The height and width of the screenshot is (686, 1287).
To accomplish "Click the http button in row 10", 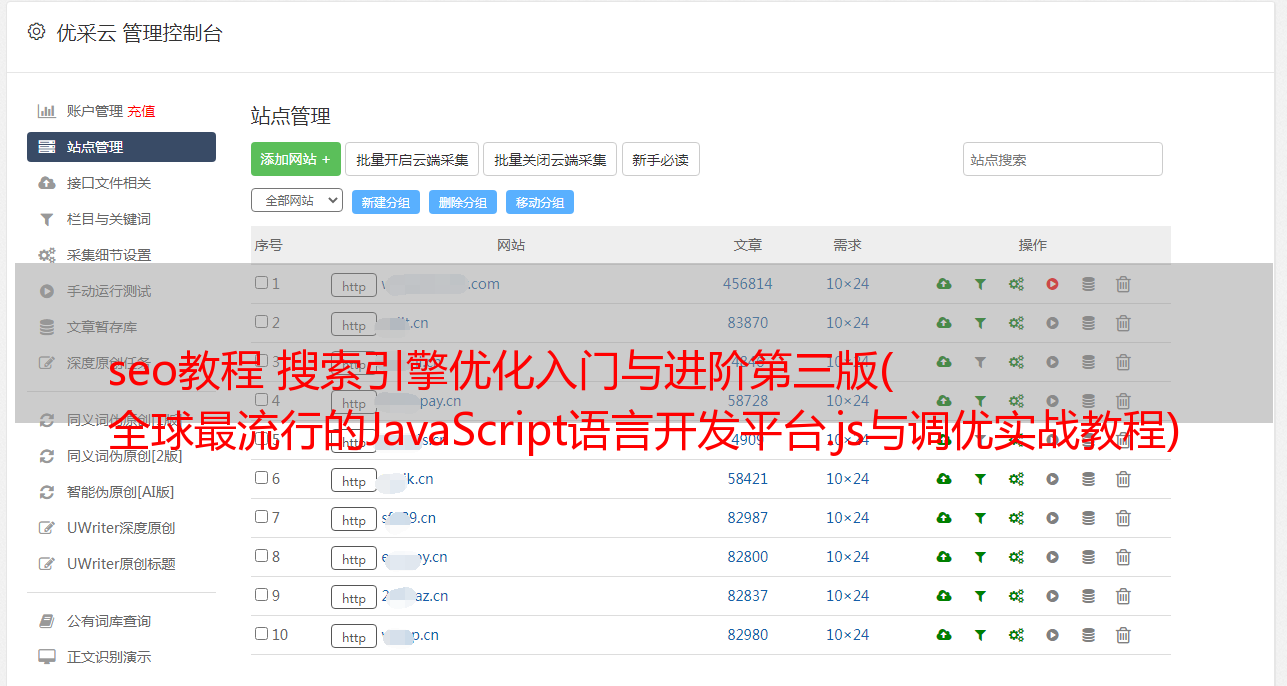I will click(354, 637).
